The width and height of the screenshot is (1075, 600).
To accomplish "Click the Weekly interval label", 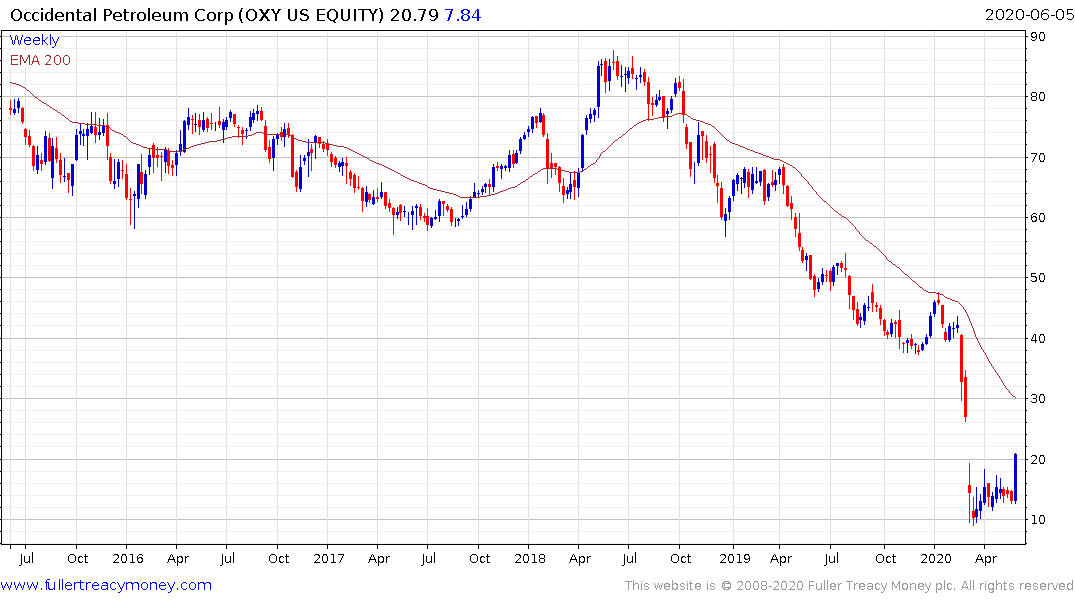I will 34,40.
